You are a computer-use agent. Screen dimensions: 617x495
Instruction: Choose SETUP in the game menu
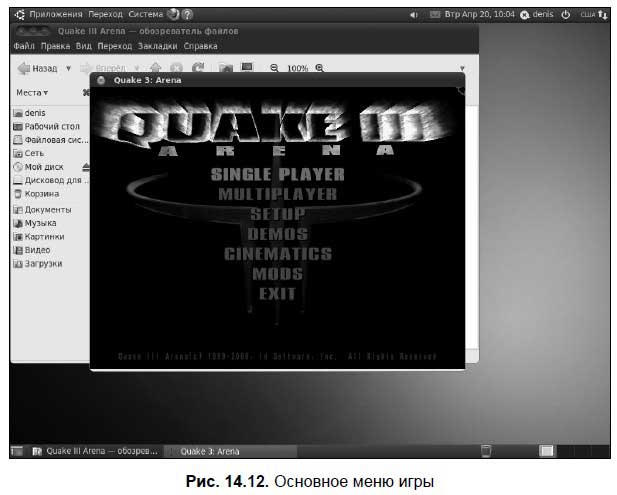coord(277,214)
